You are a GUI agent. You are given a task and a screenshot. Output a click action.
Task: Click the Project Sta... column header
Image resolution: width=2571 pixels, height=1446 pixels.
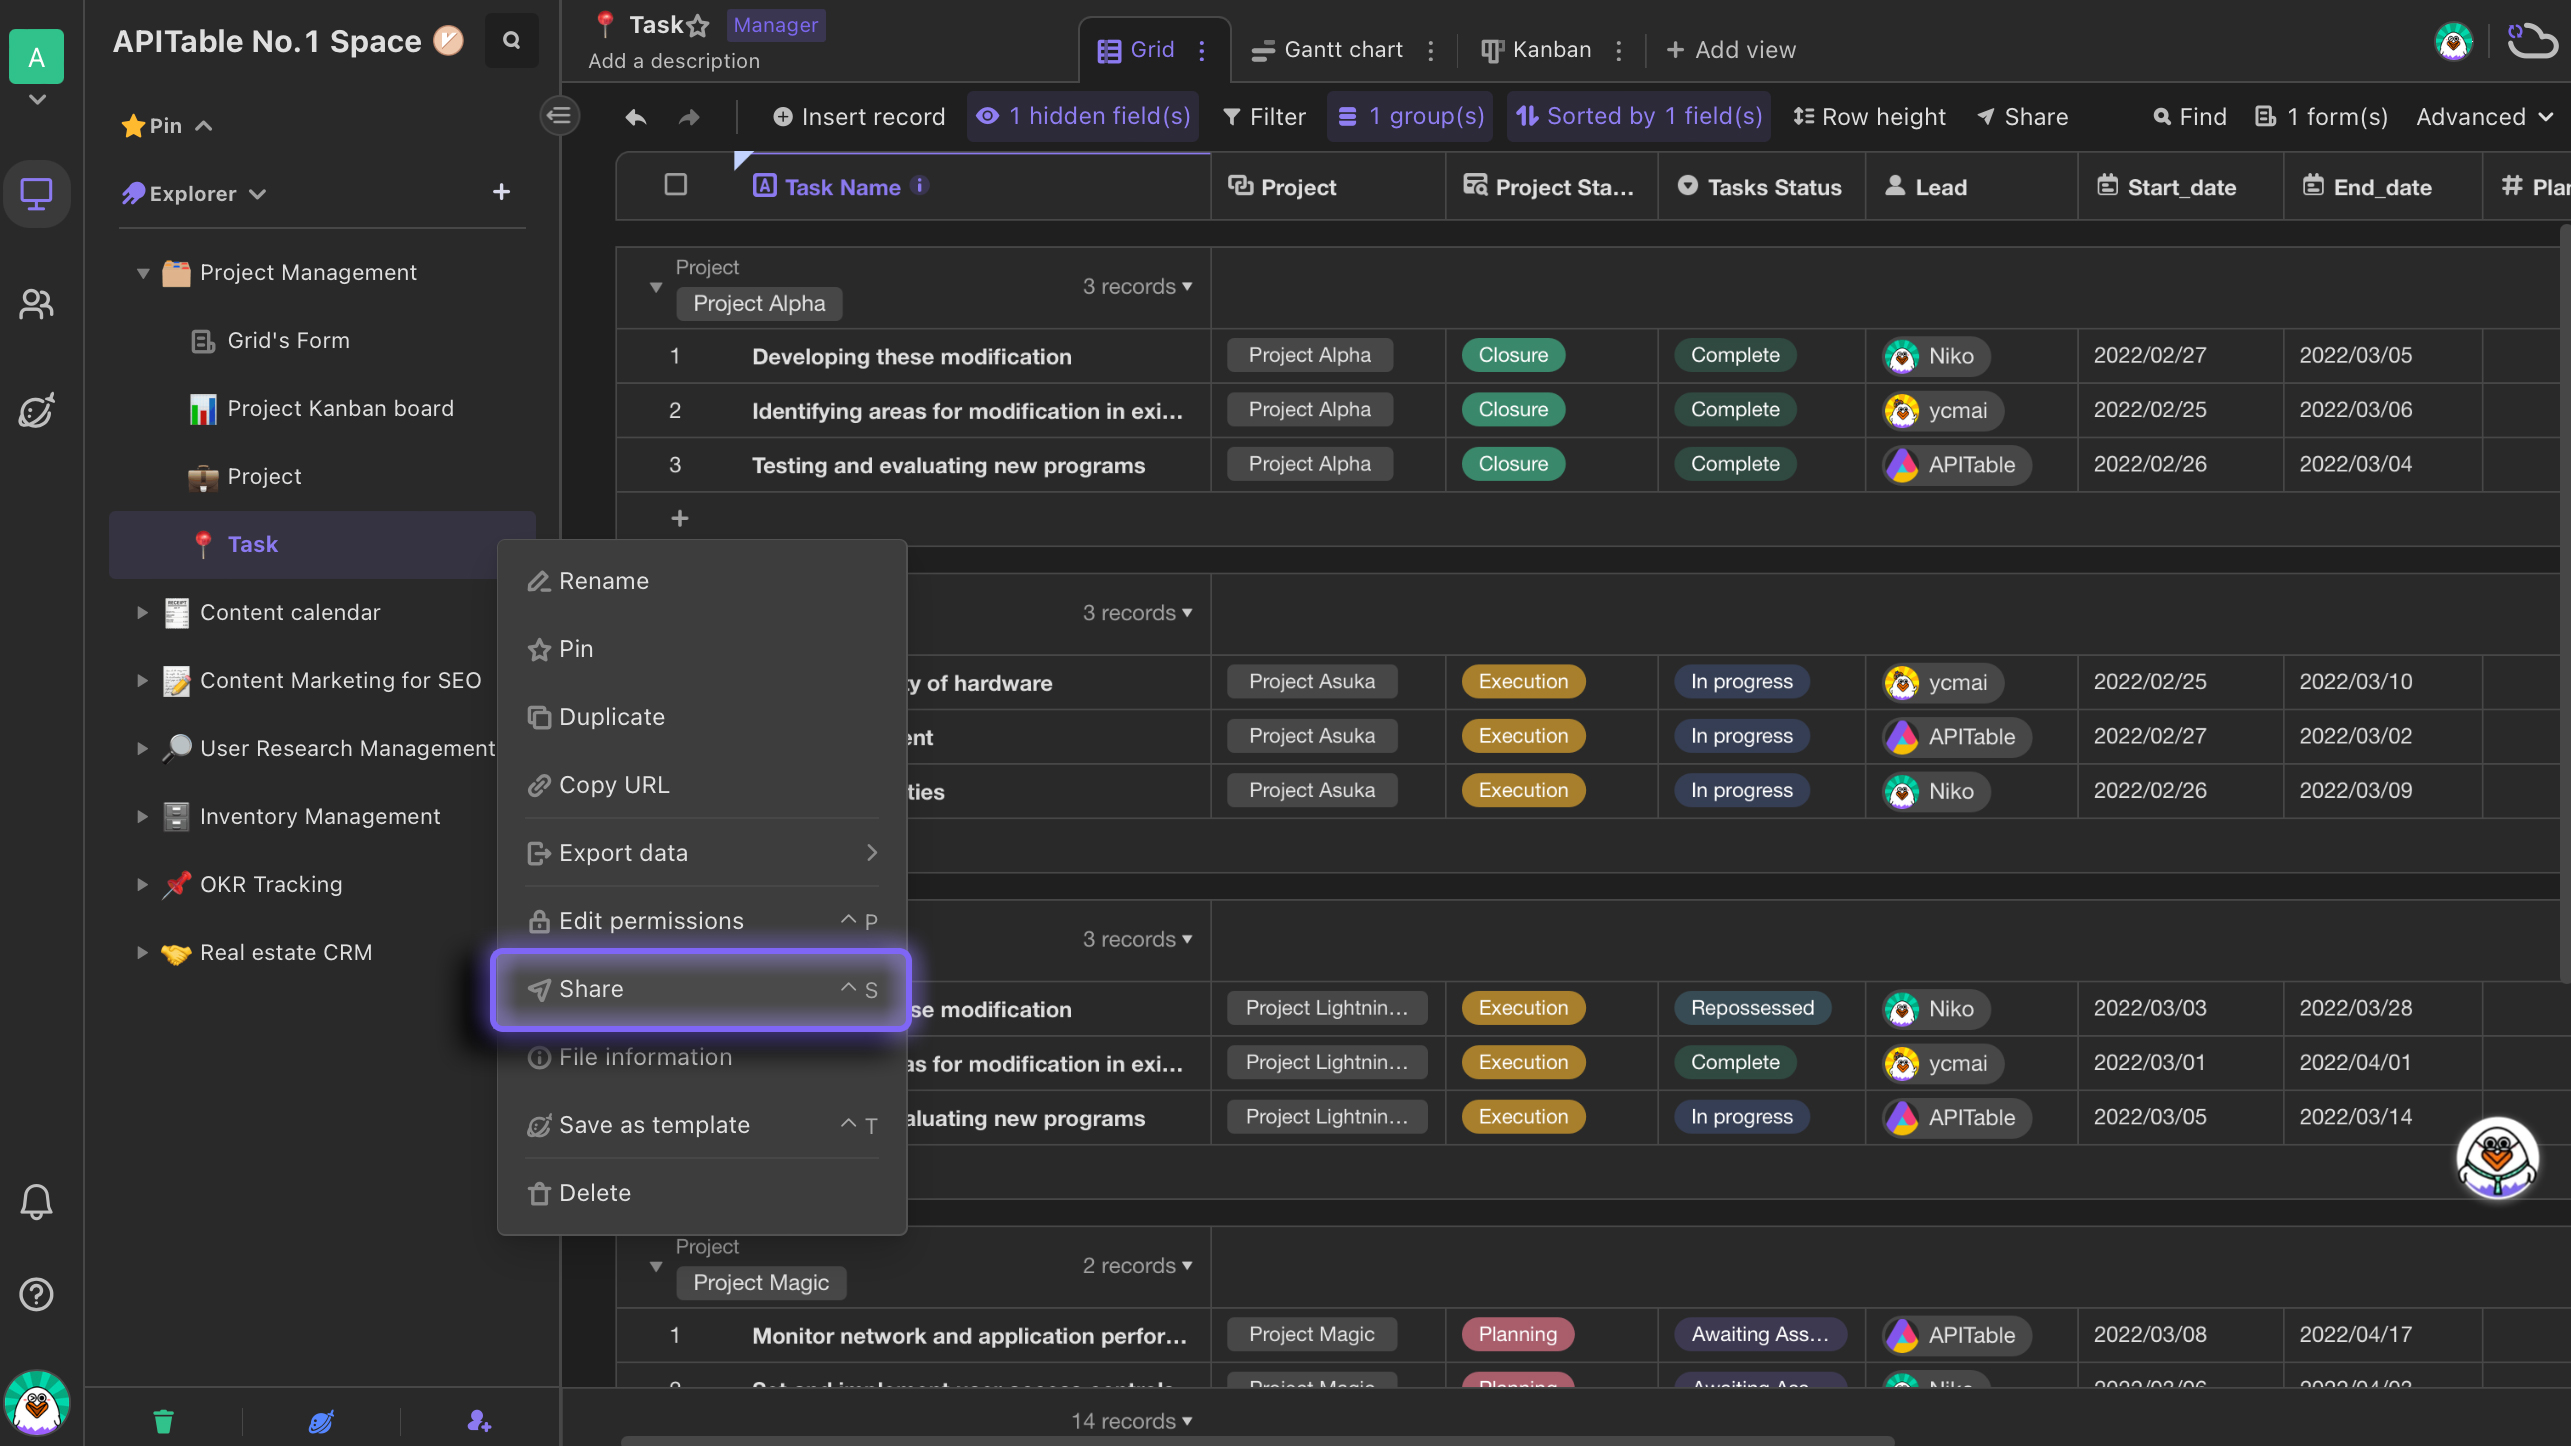pyautogui.click(x=1550, y=187)
